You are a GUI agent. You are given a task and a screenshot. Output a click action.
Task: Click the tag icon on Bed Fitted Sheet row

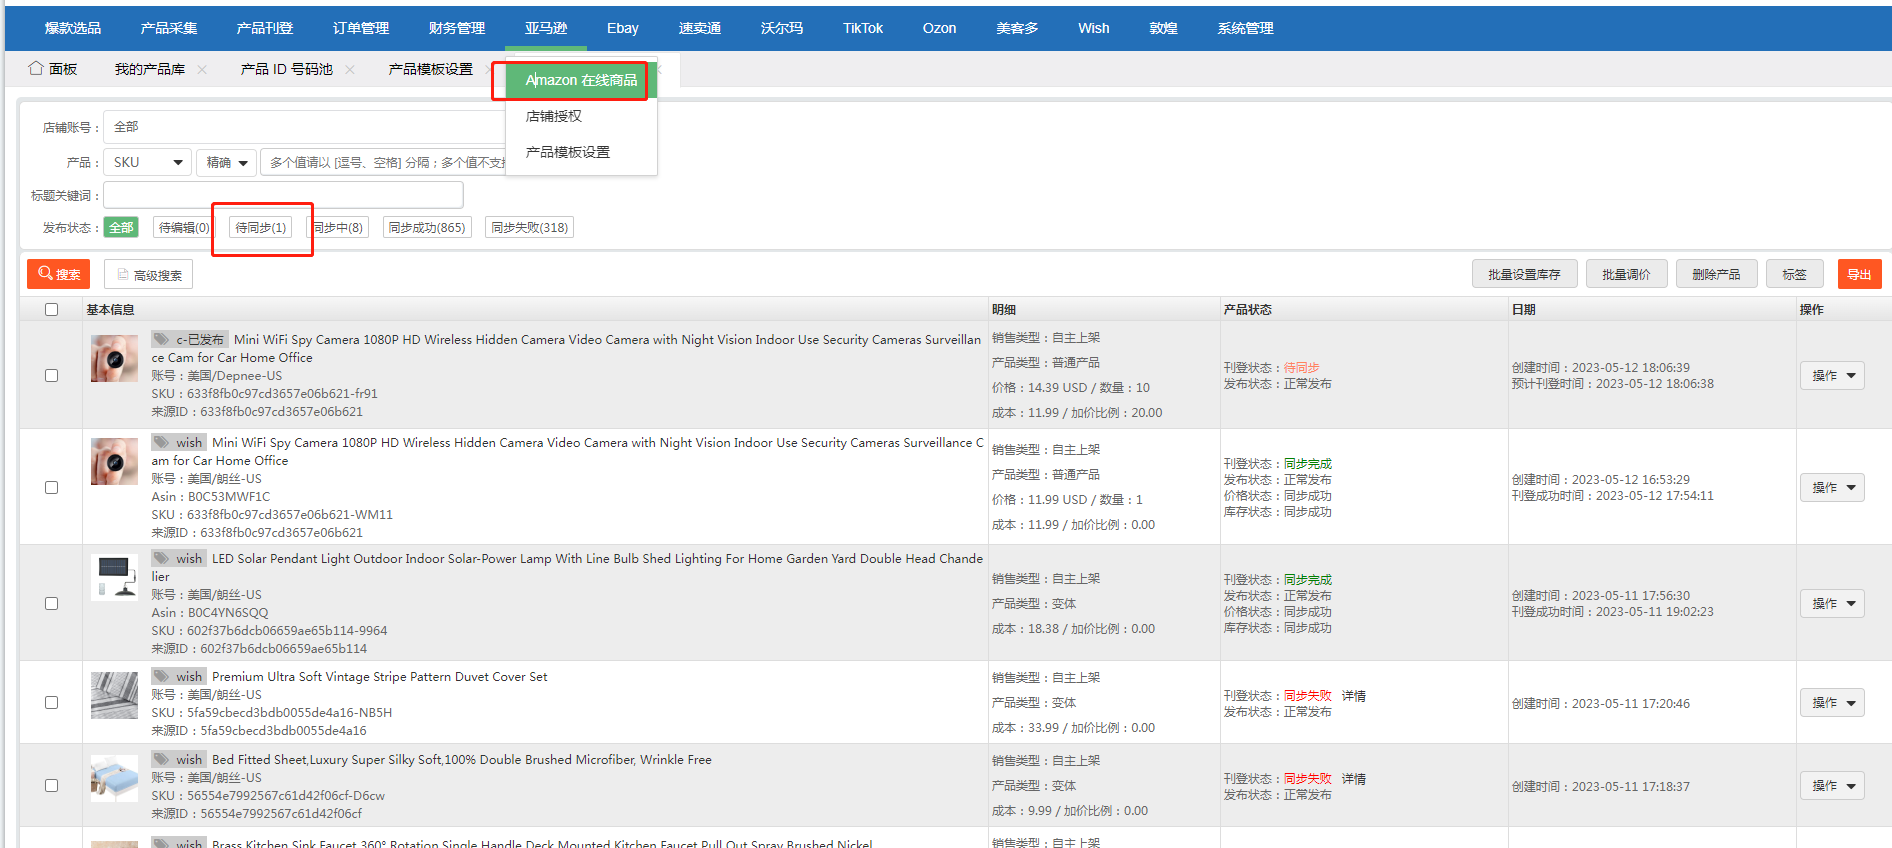click(161, 759)
